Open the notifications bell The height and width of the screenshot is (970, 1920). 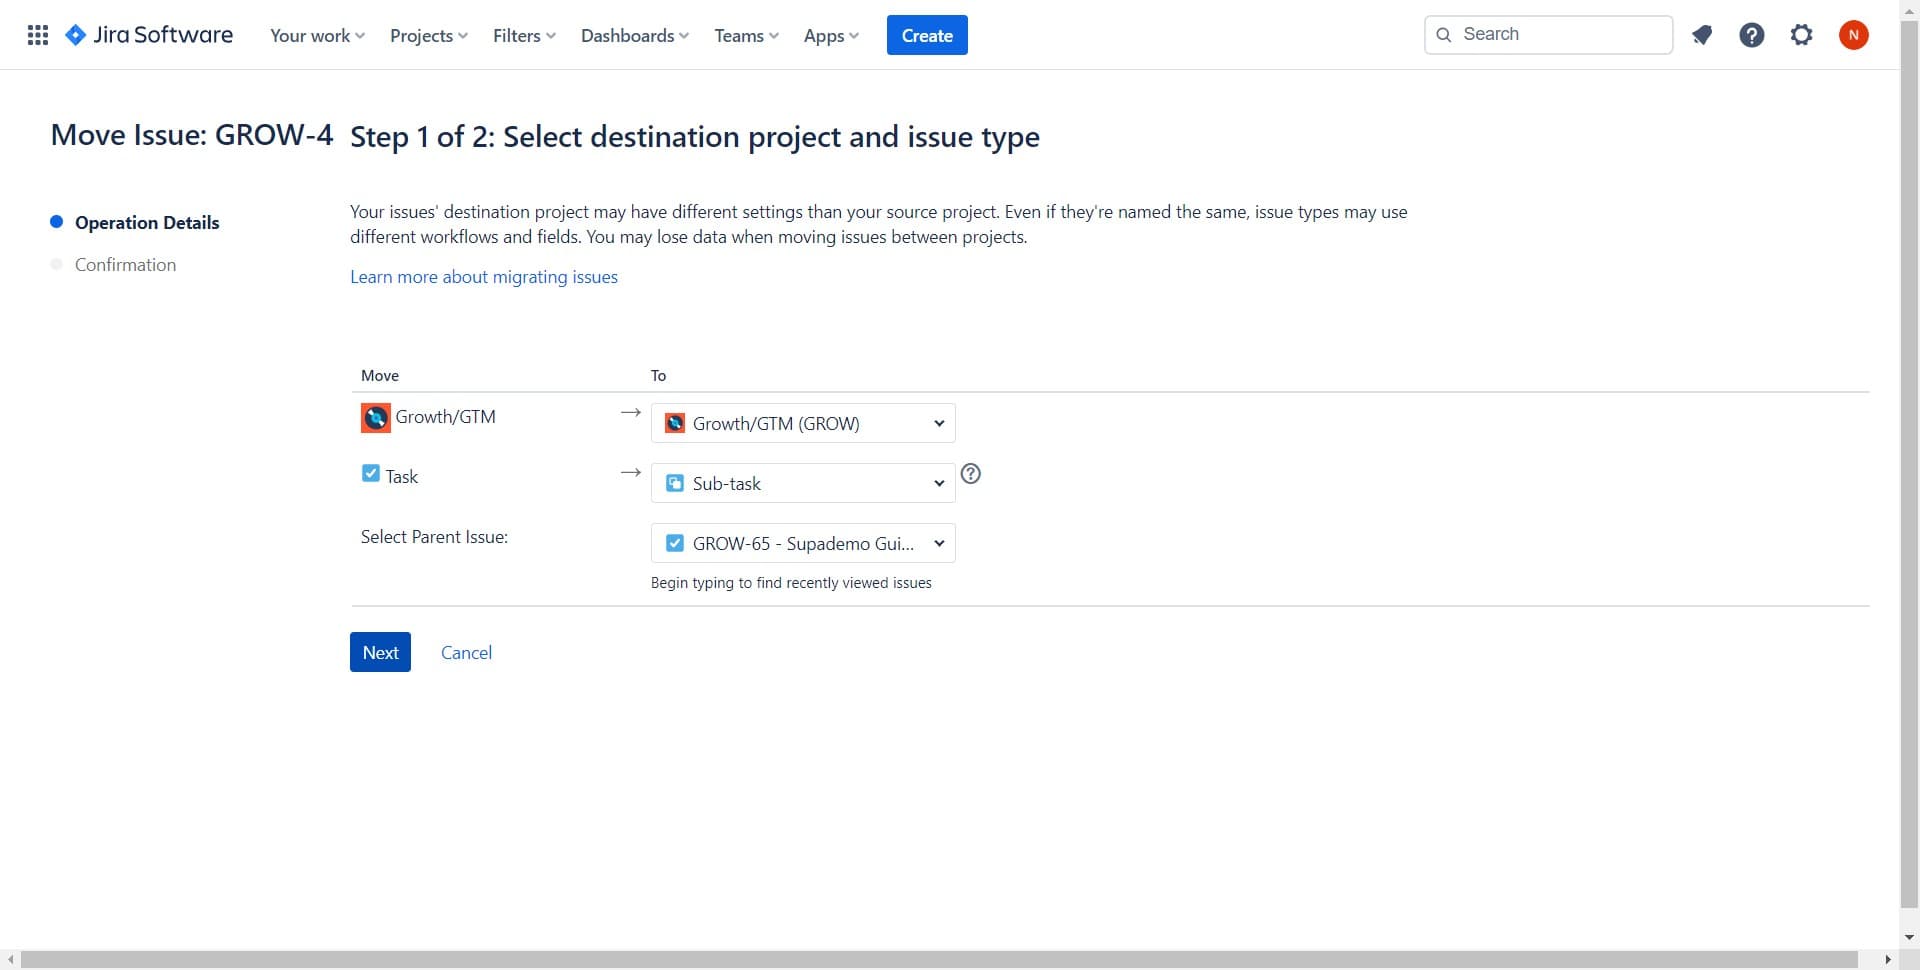click(x=1702, y=34)
